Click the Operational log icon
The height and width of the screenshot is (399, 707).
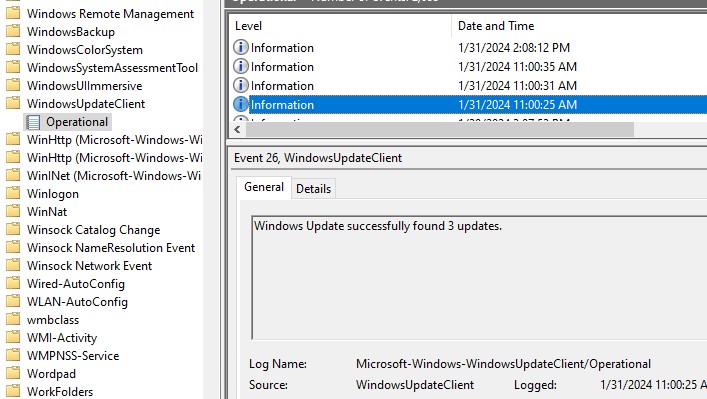point(33,122)
